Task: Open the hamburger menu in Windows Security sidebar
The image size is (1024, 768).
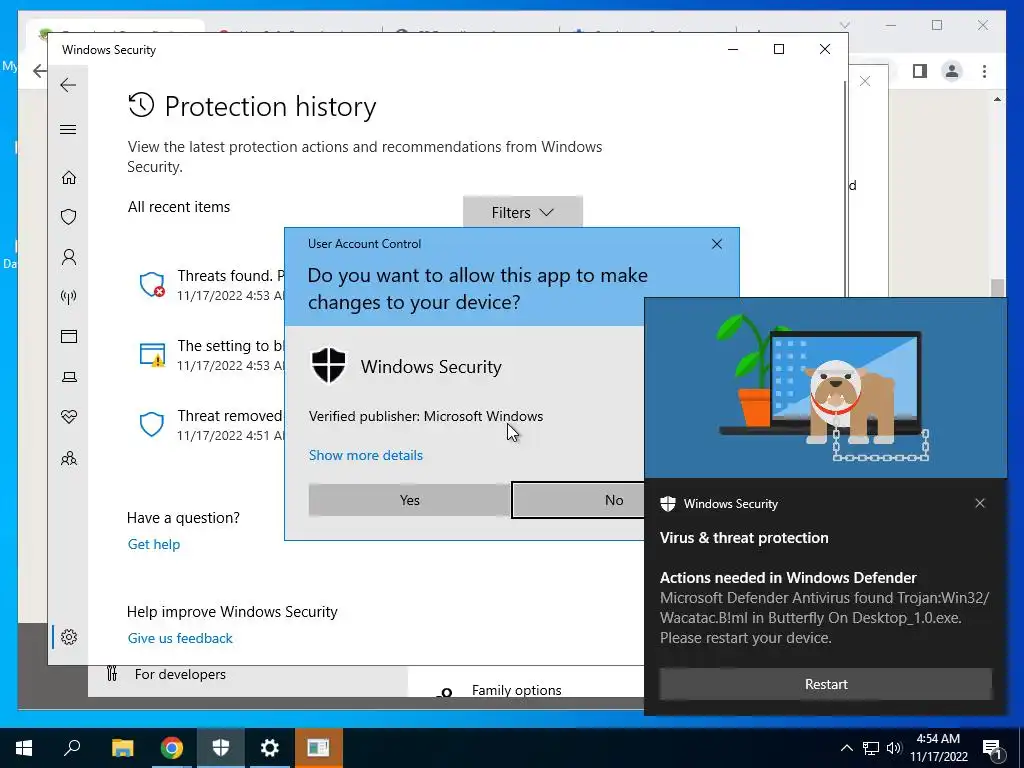Action: point(68,129)
